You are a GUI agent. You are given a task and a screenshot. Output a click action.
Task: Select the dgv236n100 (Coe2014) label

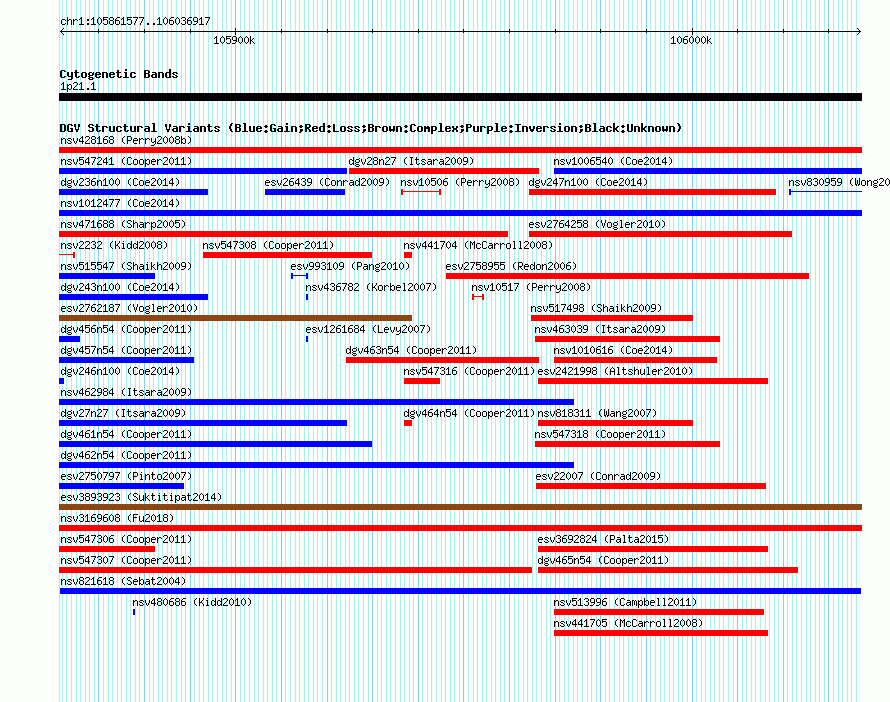pos(120,182)
